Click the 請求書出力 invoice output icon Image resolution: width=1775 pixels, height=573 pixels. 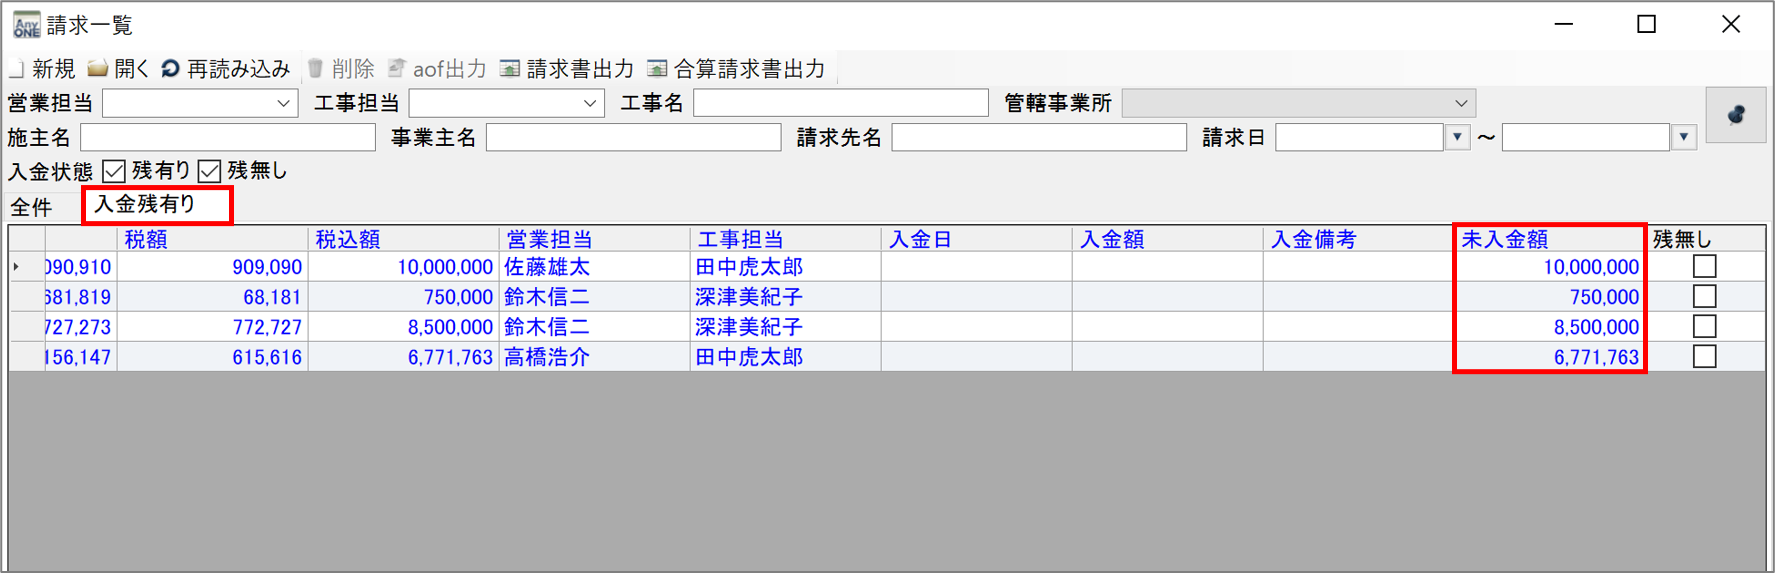[510, 69]
